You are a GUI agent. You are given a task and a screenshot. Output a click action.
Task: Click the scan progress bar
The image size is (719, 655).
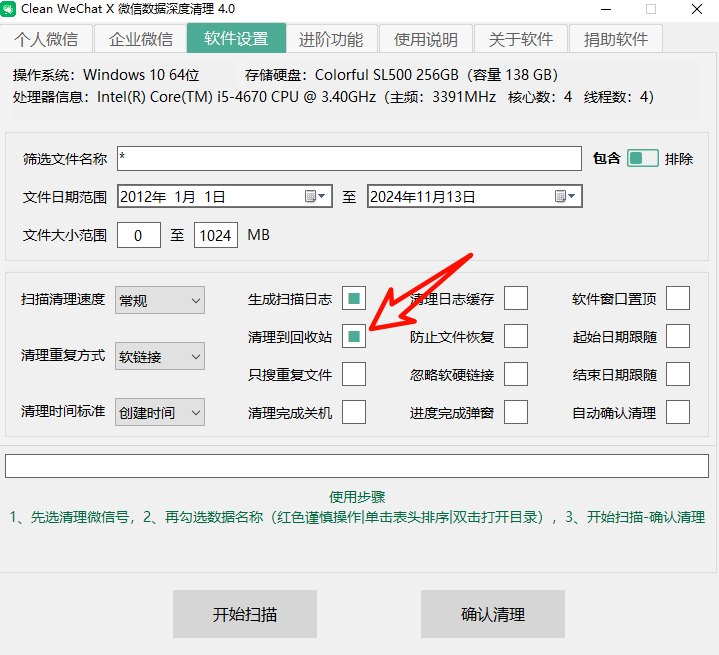[x=357, y=466]
